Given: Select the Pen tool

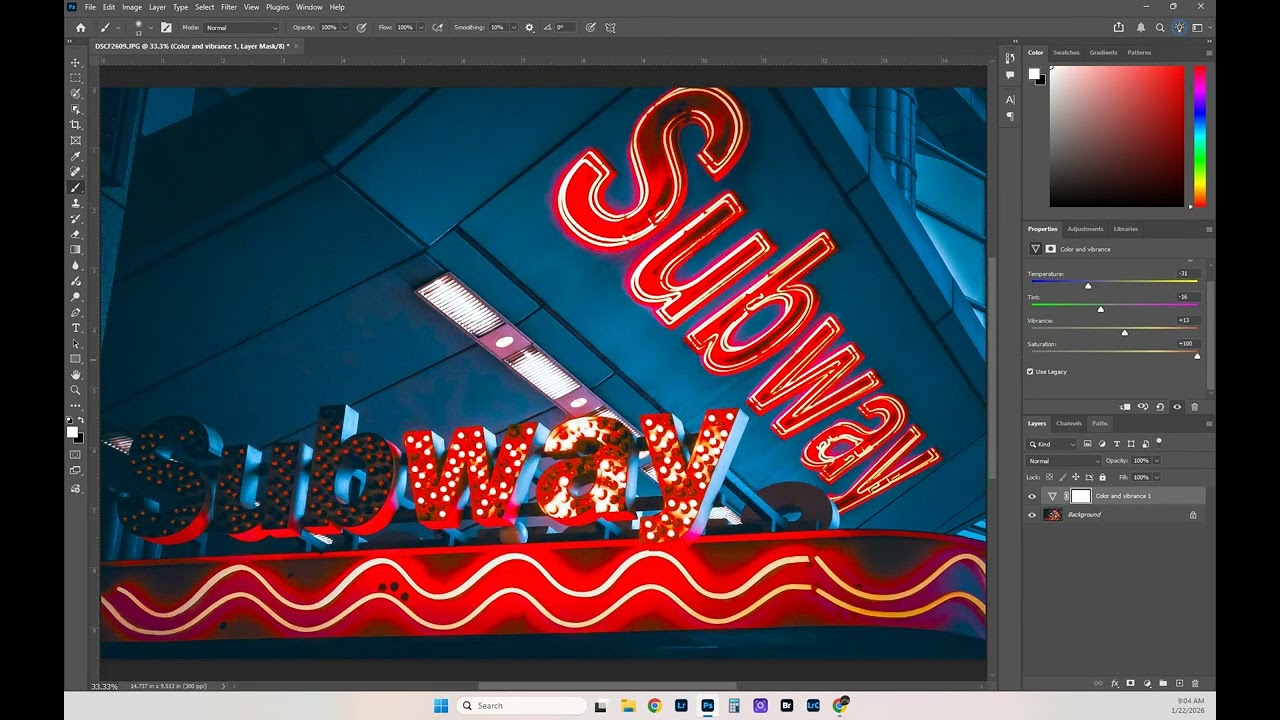Looking at the screenshot, I should pyautogui.click(x=75, y=312).
